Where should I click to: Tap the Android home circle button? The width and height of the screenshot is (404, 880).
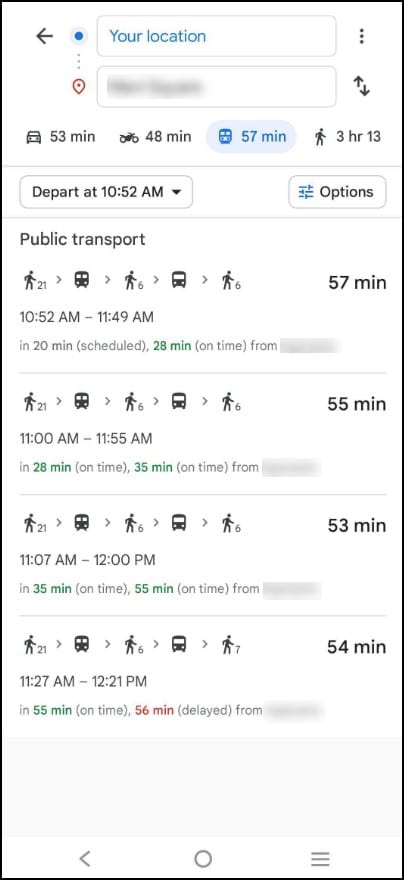click(203, 859)
